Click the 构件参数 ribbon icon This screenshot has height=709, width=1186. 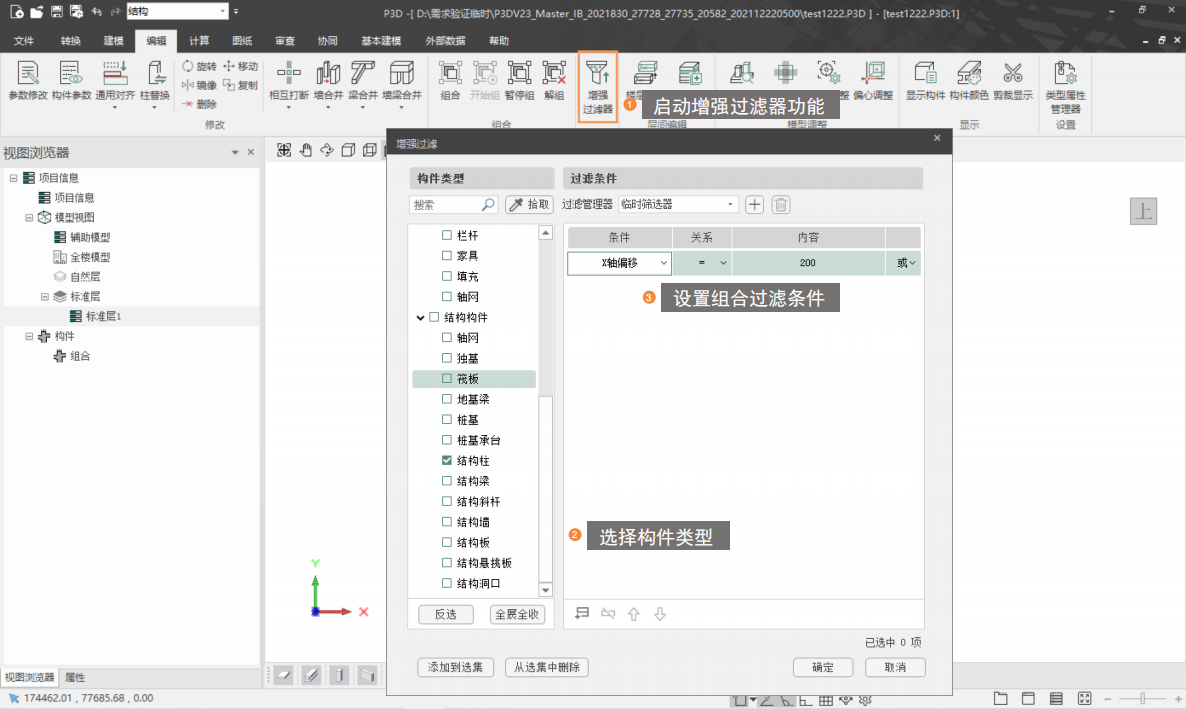click(71, 74)
